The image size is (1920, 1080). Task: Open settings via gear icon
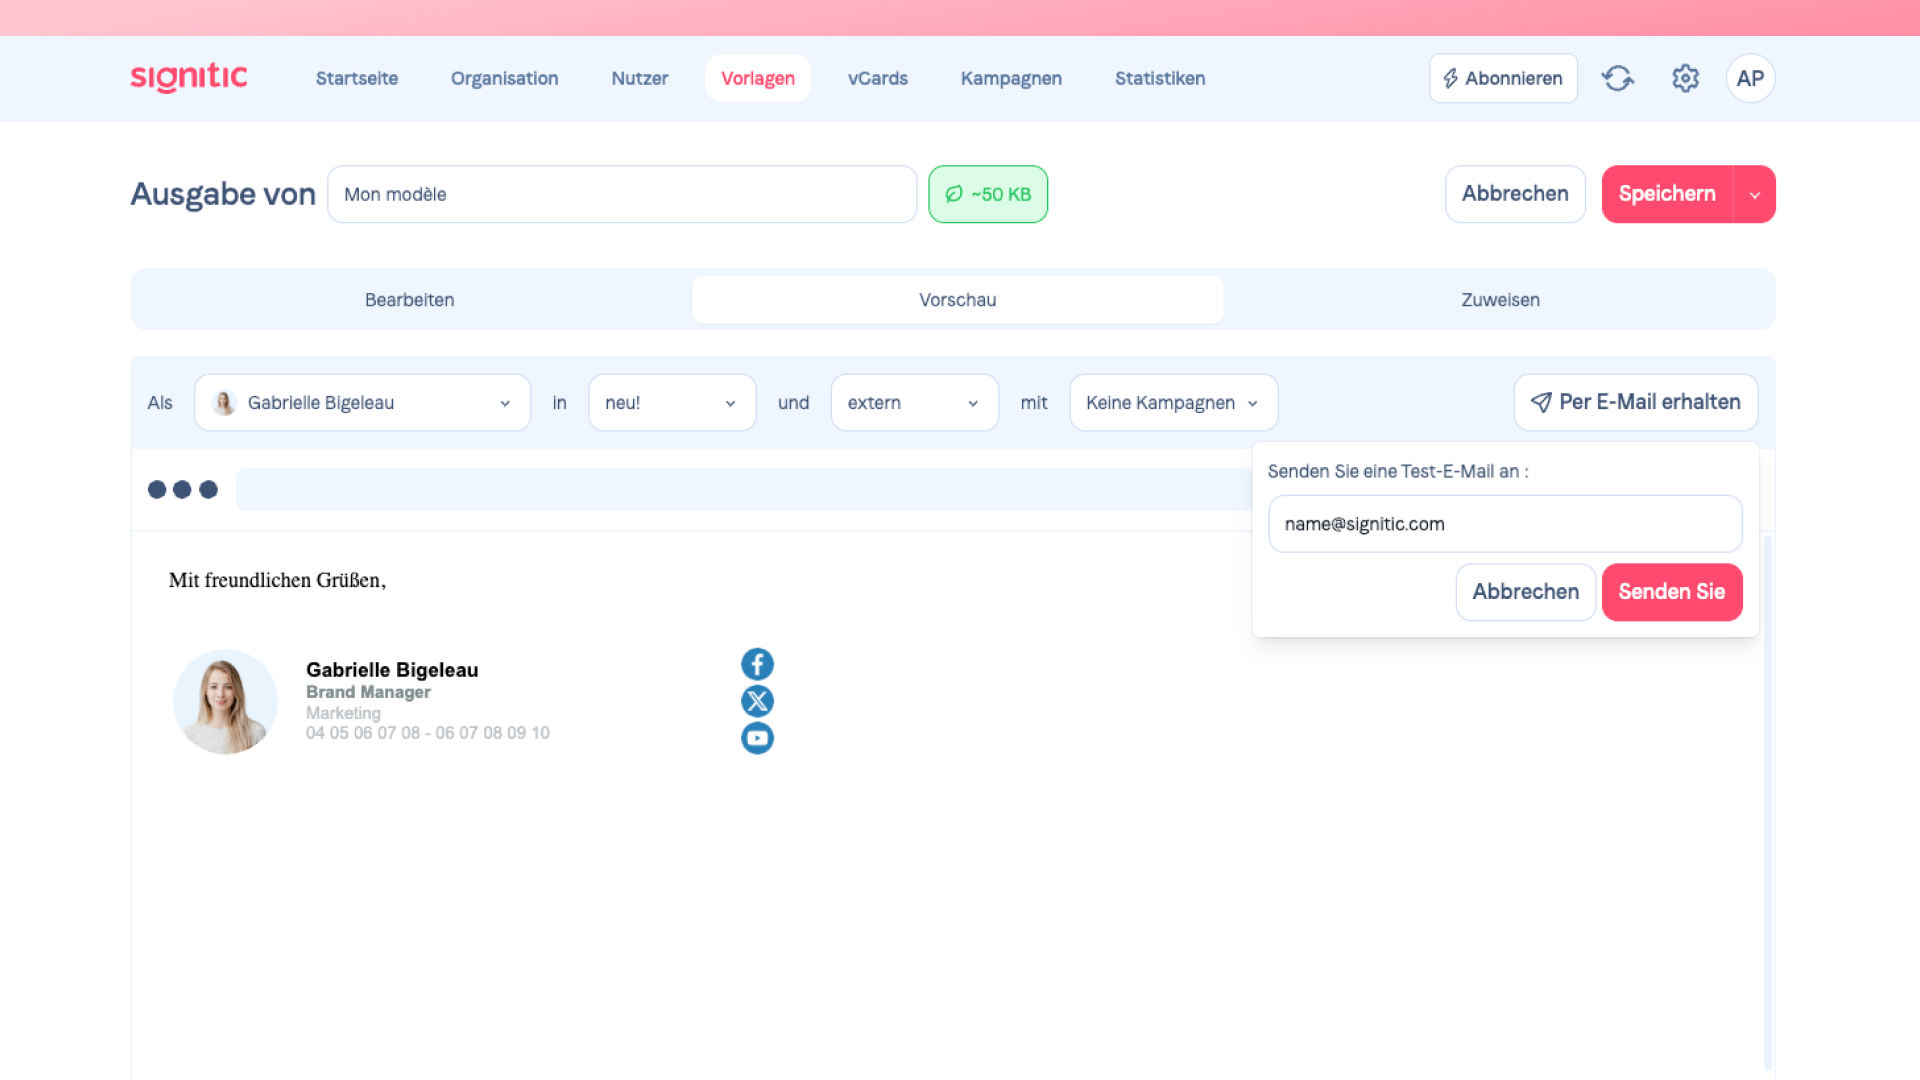1685,78
